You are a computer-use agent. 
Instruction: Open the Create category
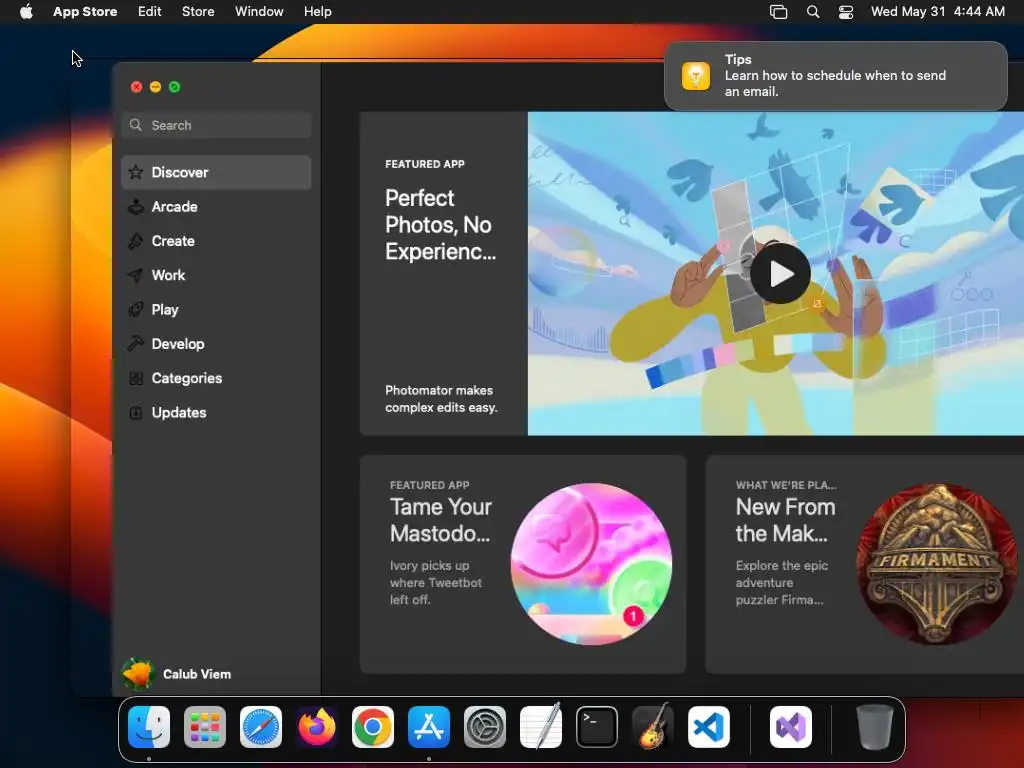[216, 241]
